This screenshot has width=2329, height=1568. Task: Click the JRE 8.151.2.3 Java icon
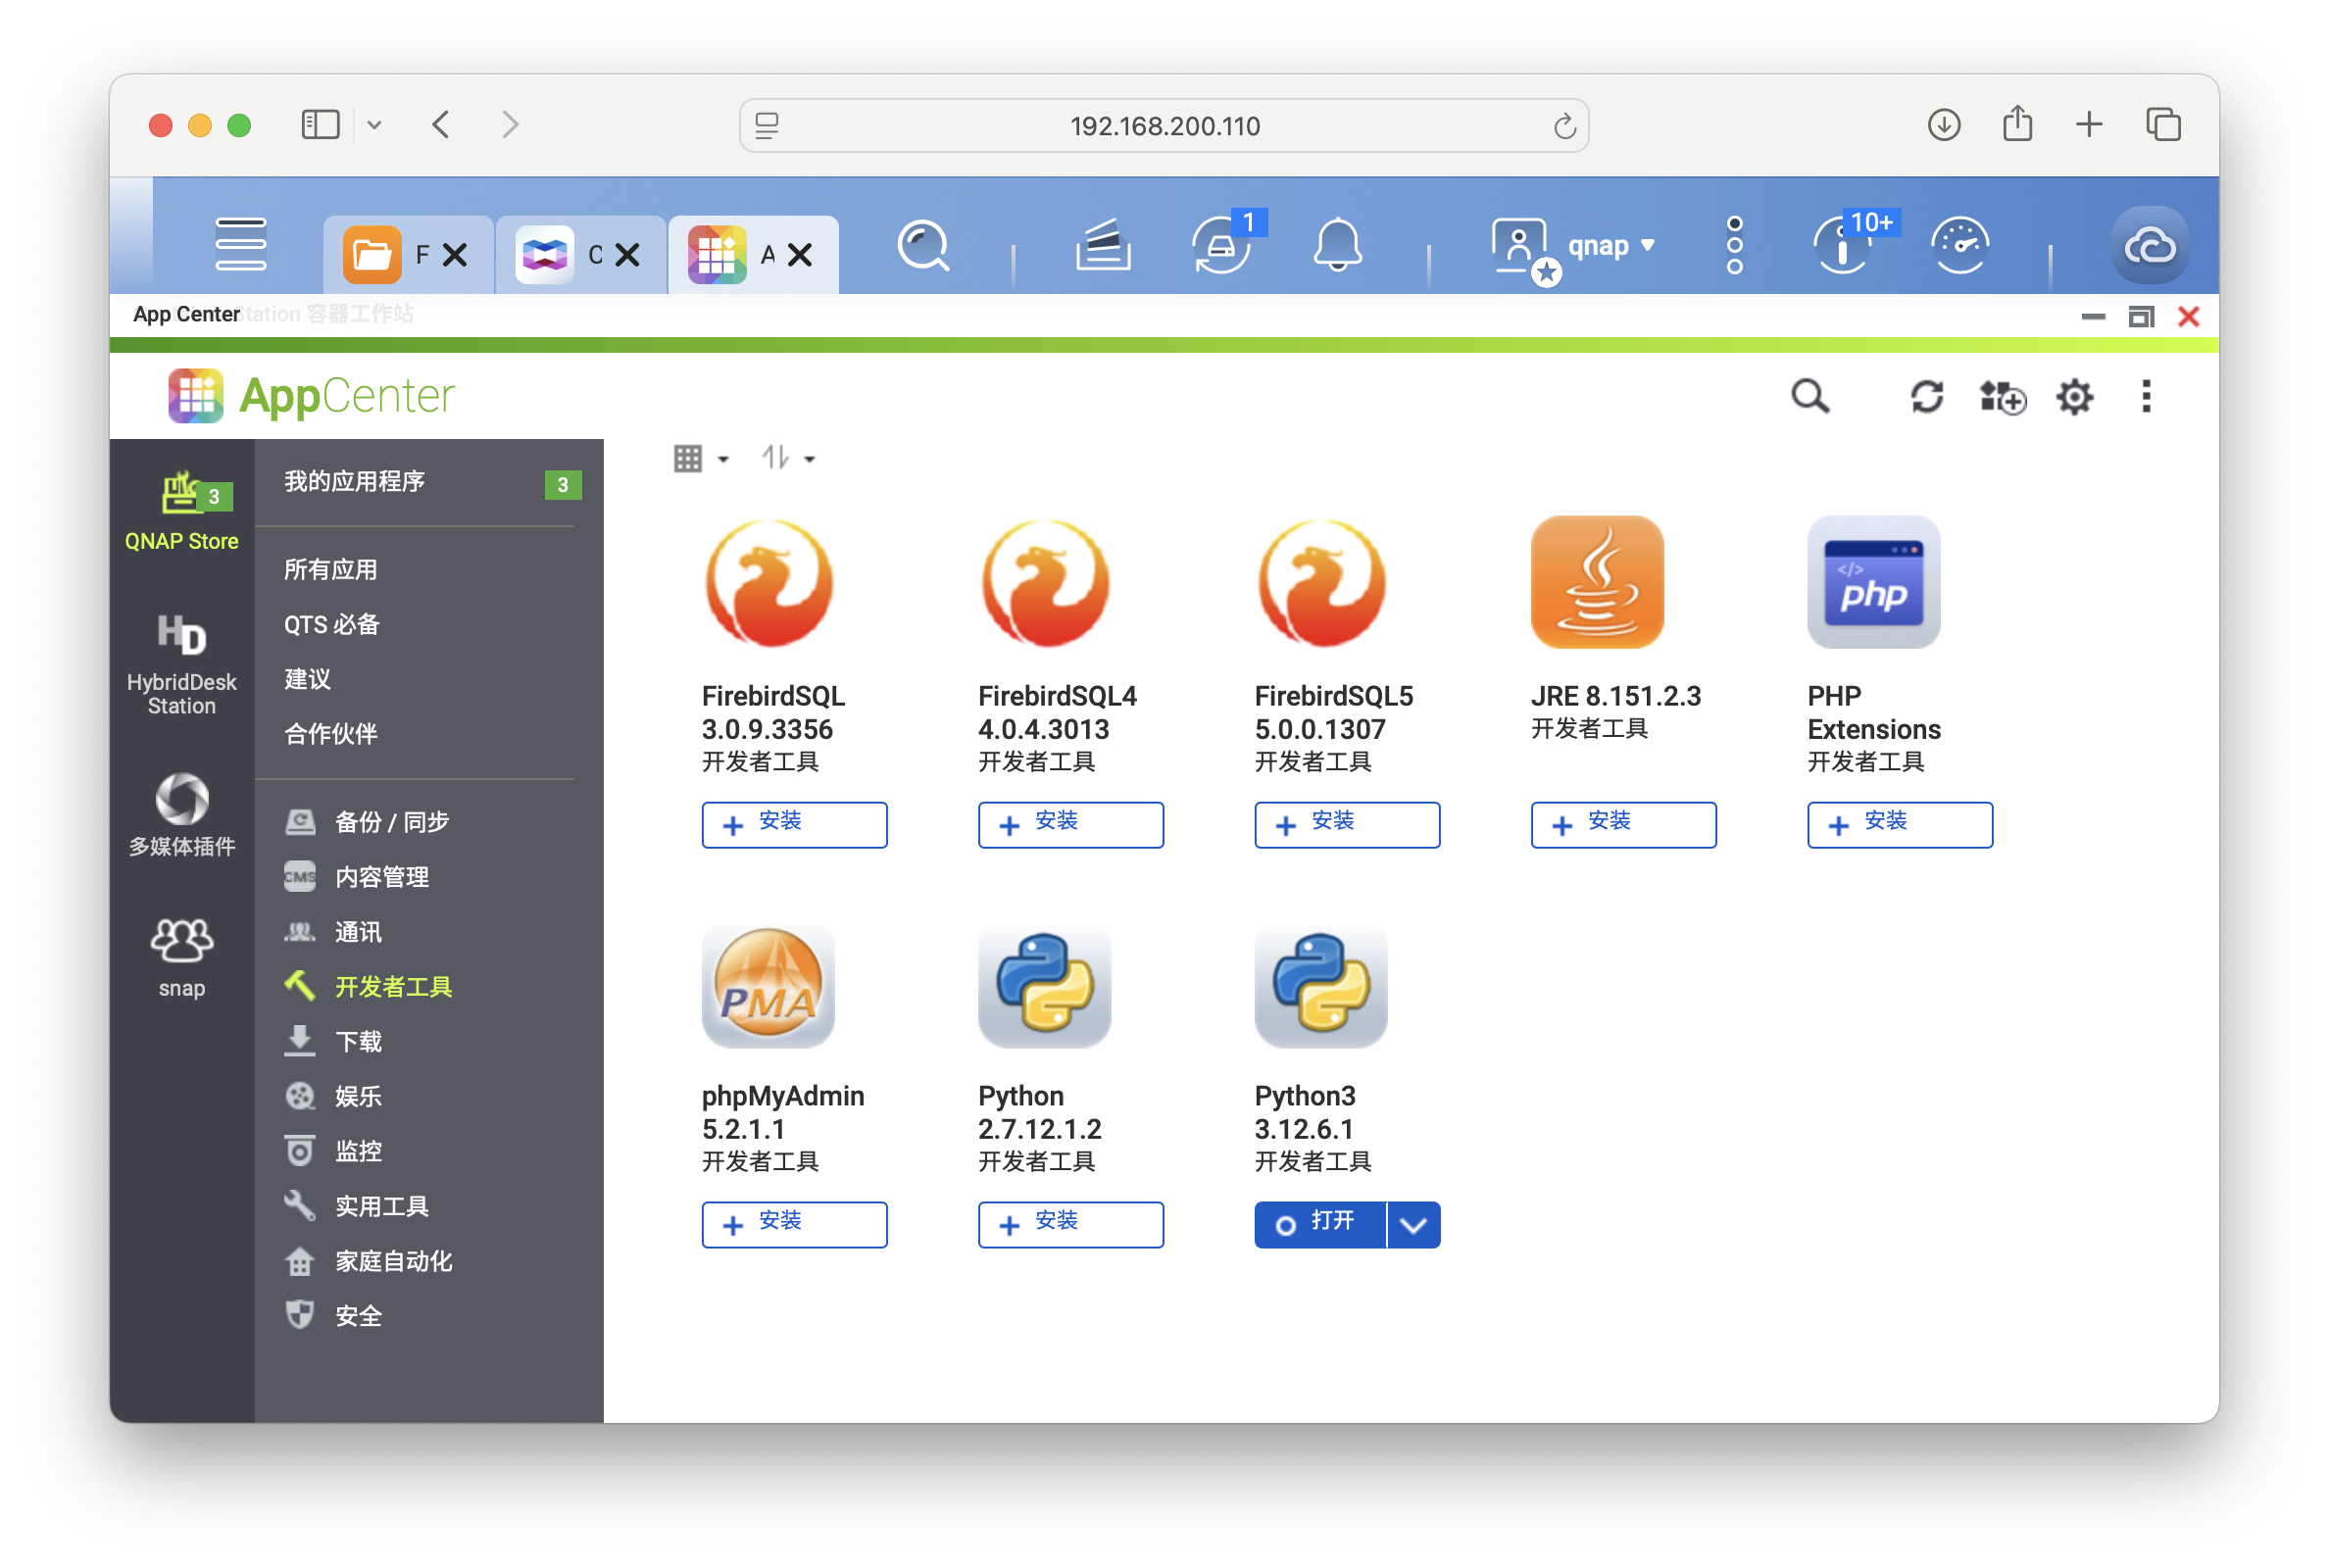[1597, 582]
